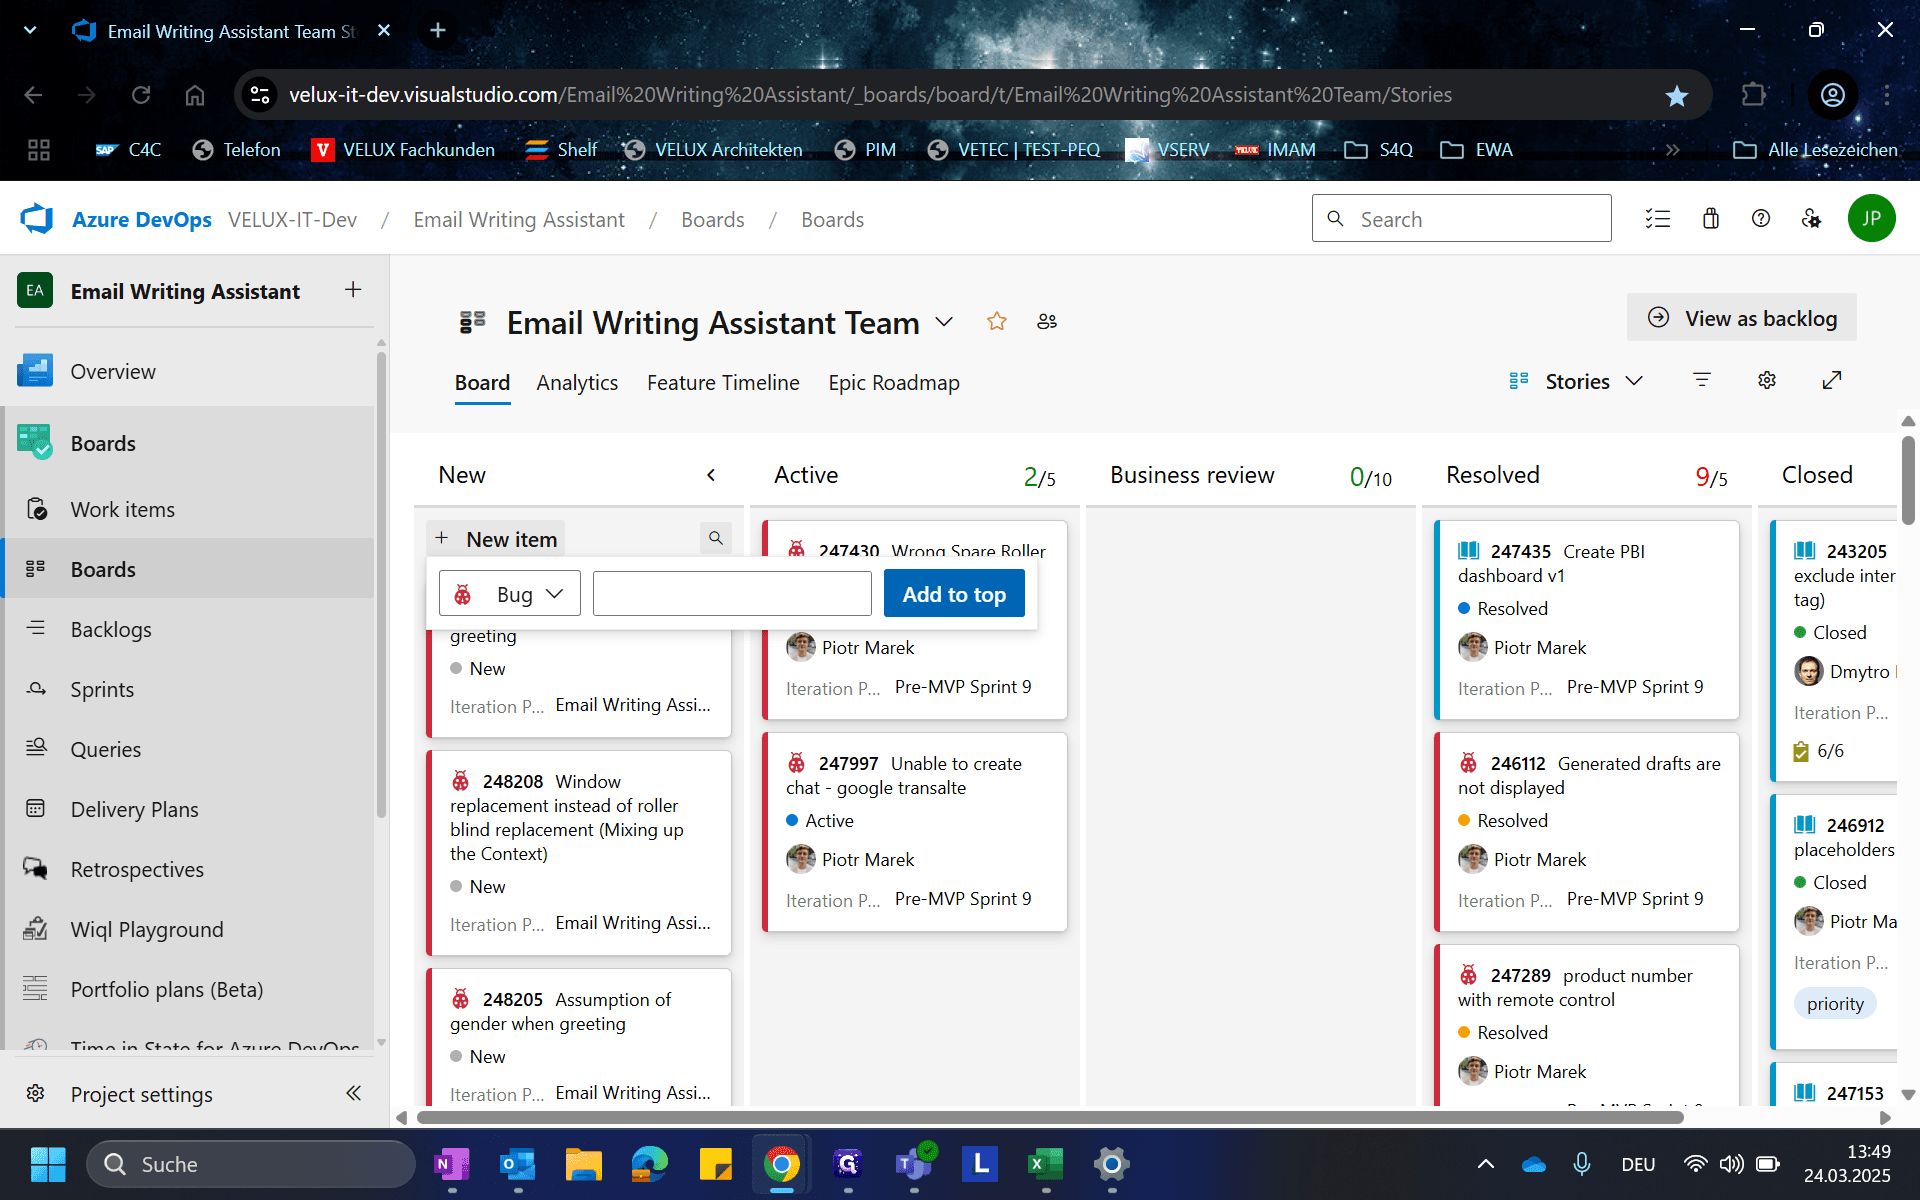Viewport: 1920px width, 1200px height.
Task: Switch to the Analytics tab
Action: pyautogui.click(x=577, y=383)
